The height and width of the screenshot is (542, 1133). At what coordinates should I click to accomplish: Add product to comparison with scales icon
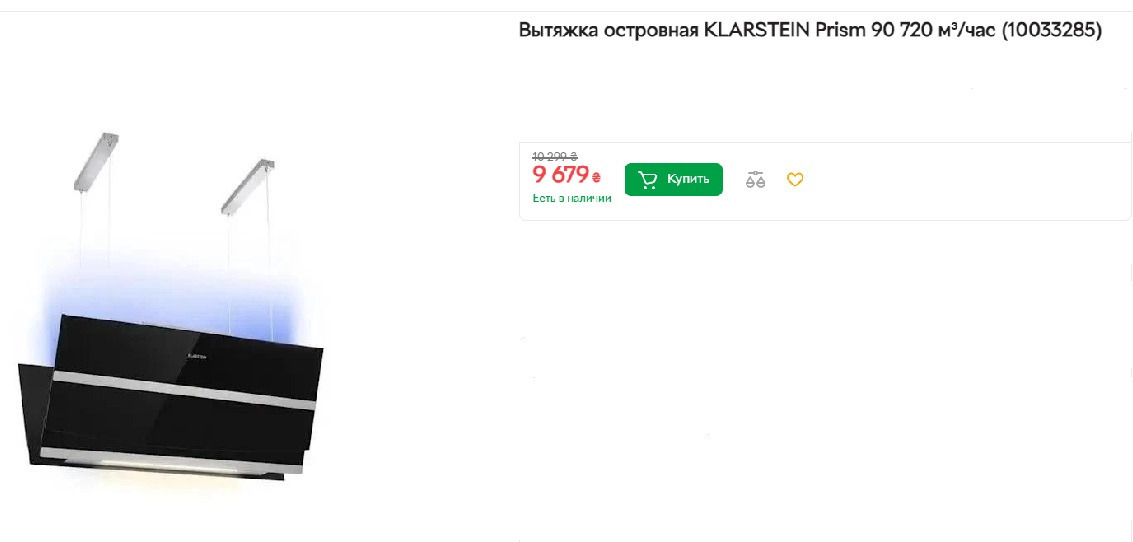coord(755,179)
